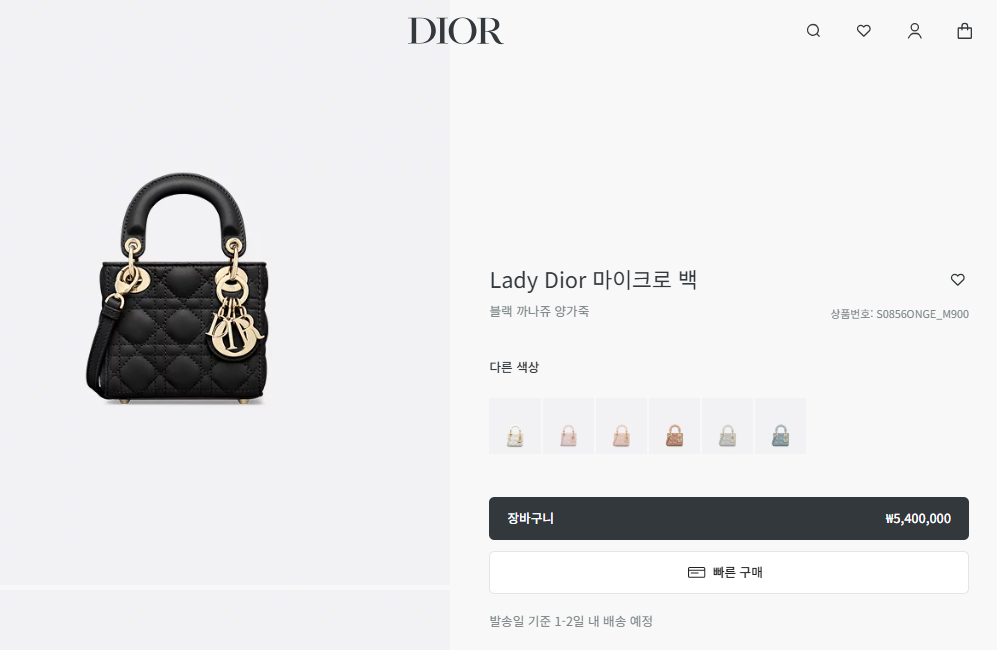Pick the blue bag color thumbnail
The width and height of the screenshot is (997, 650).
(780, 426)
